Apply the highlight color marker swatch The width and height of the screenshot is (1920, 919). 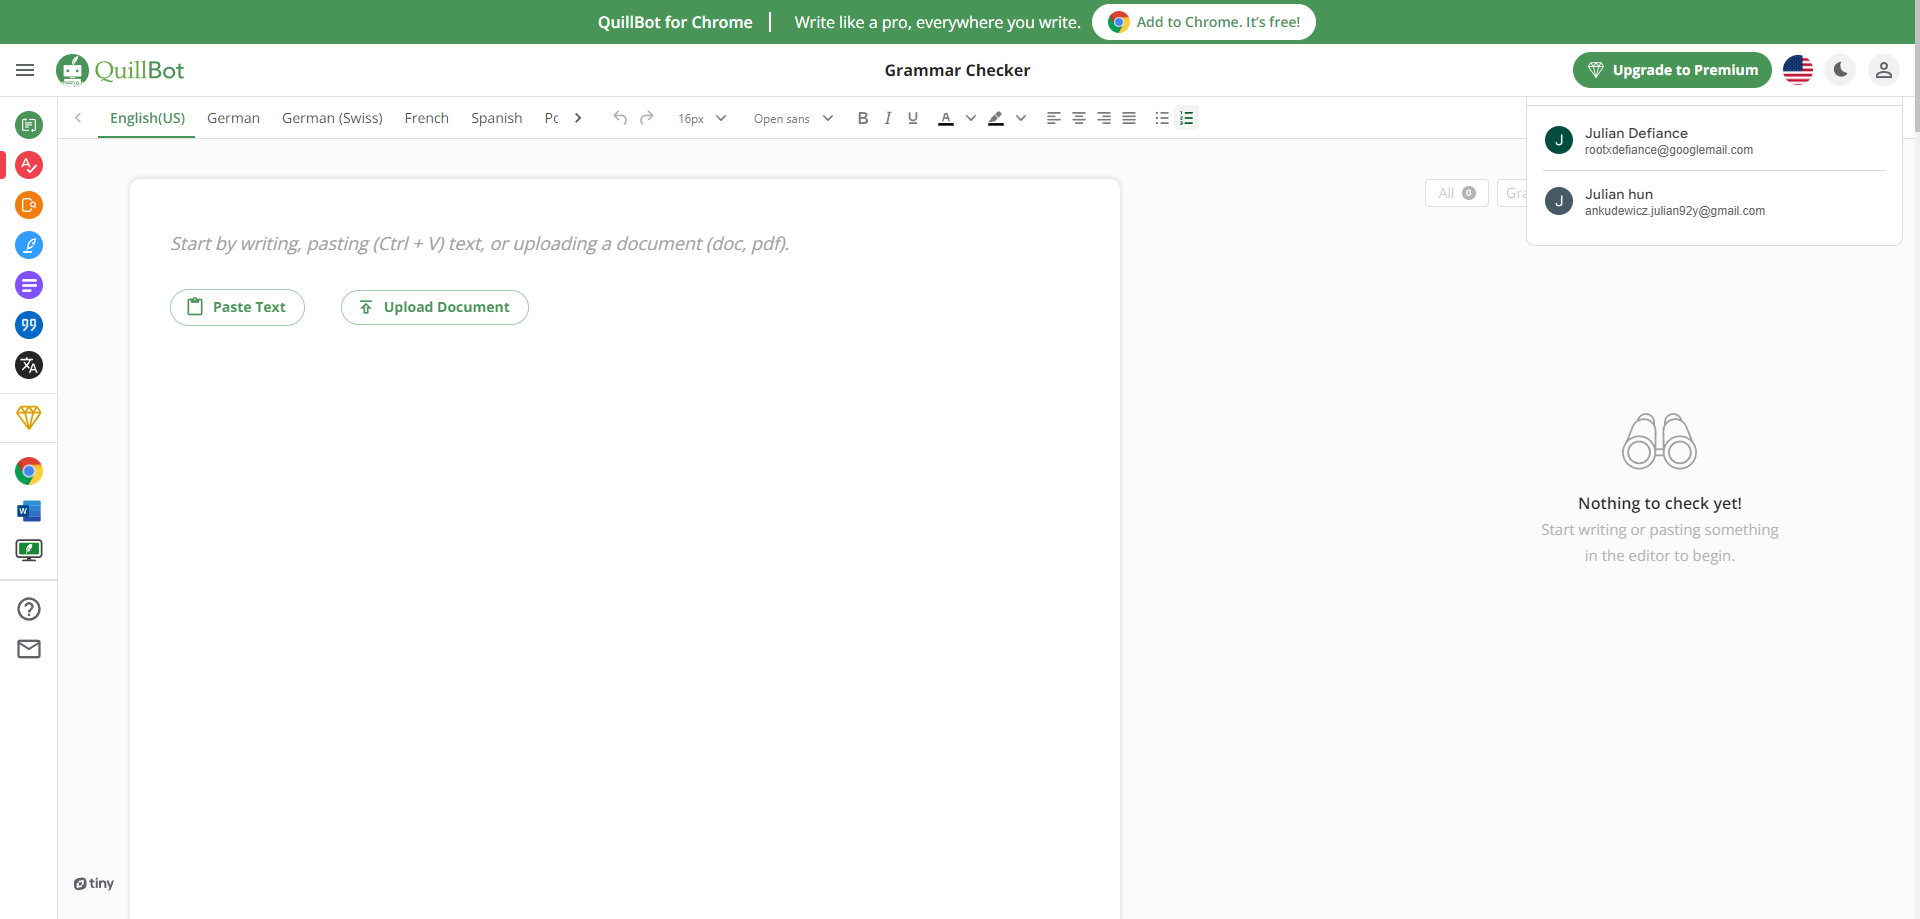(996, 118)
